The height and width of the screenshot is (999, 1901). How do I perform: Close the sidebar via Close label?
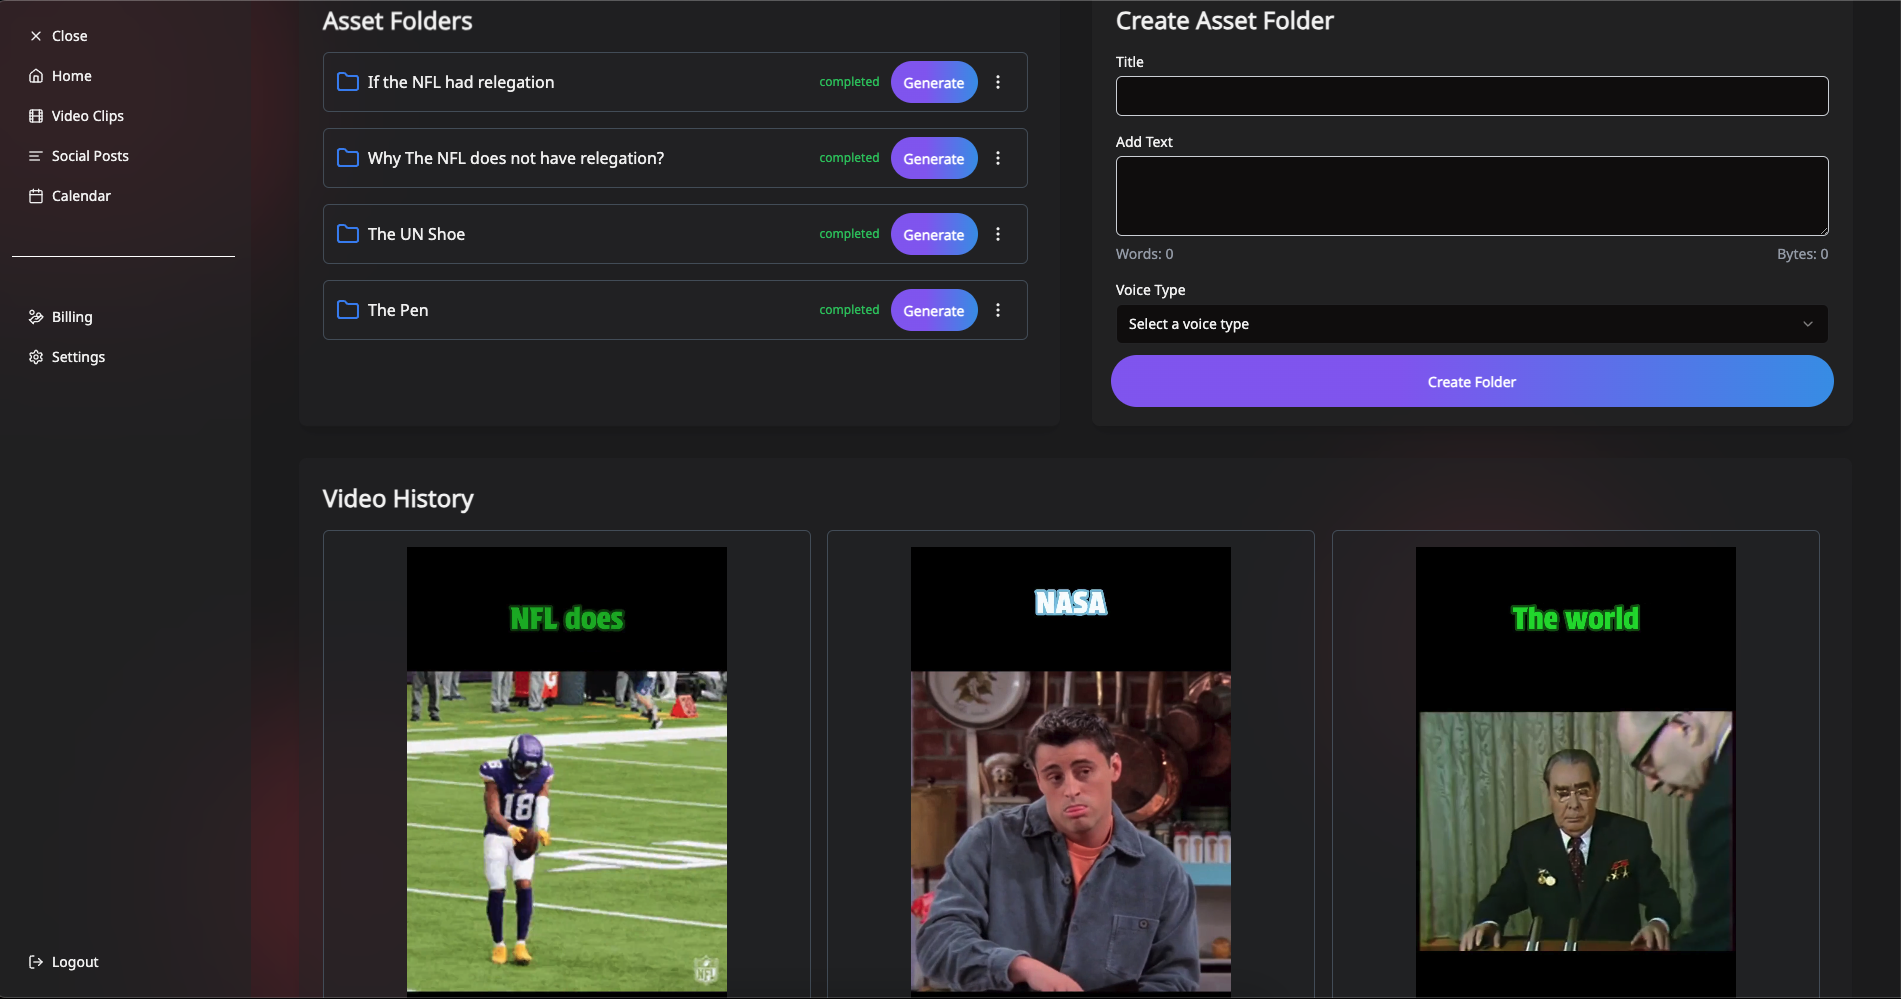coord(70,36)
